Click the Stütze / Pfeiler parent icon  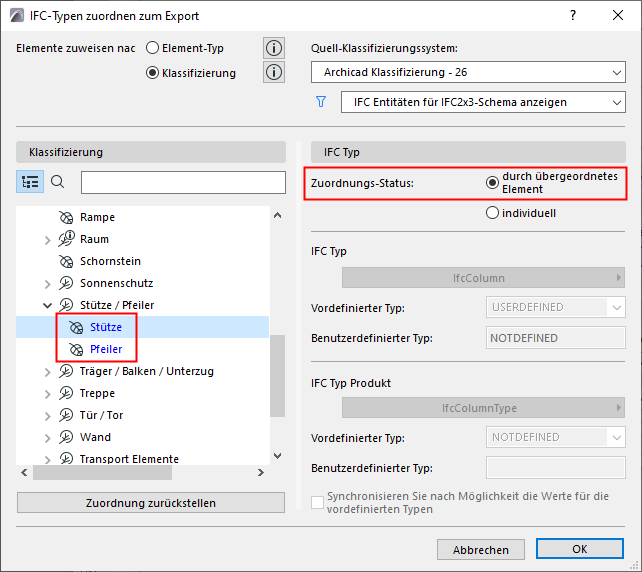tap(66, 305)
